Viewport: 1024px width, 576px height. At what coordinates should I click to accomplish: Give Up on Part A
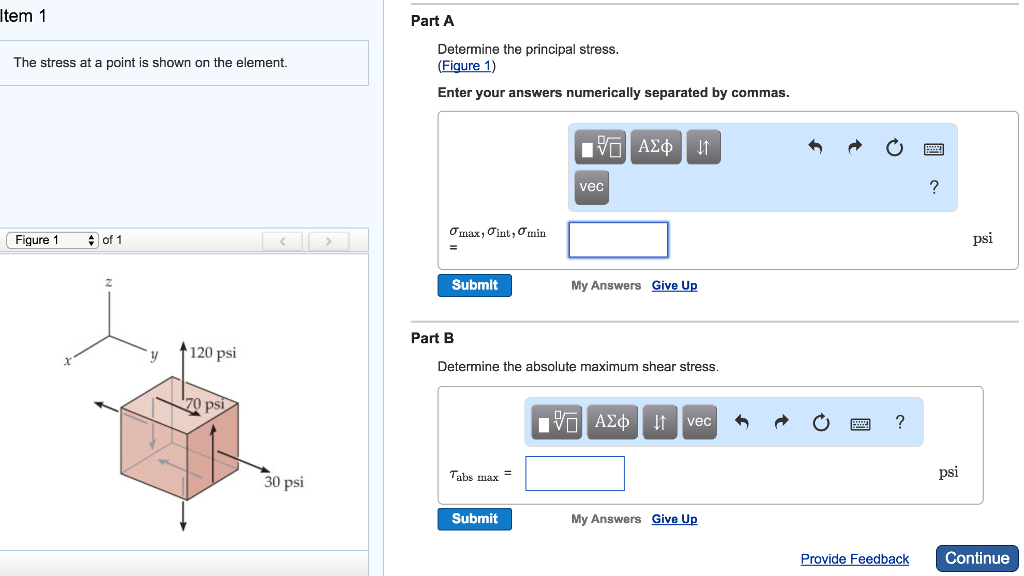click(674, 285)
